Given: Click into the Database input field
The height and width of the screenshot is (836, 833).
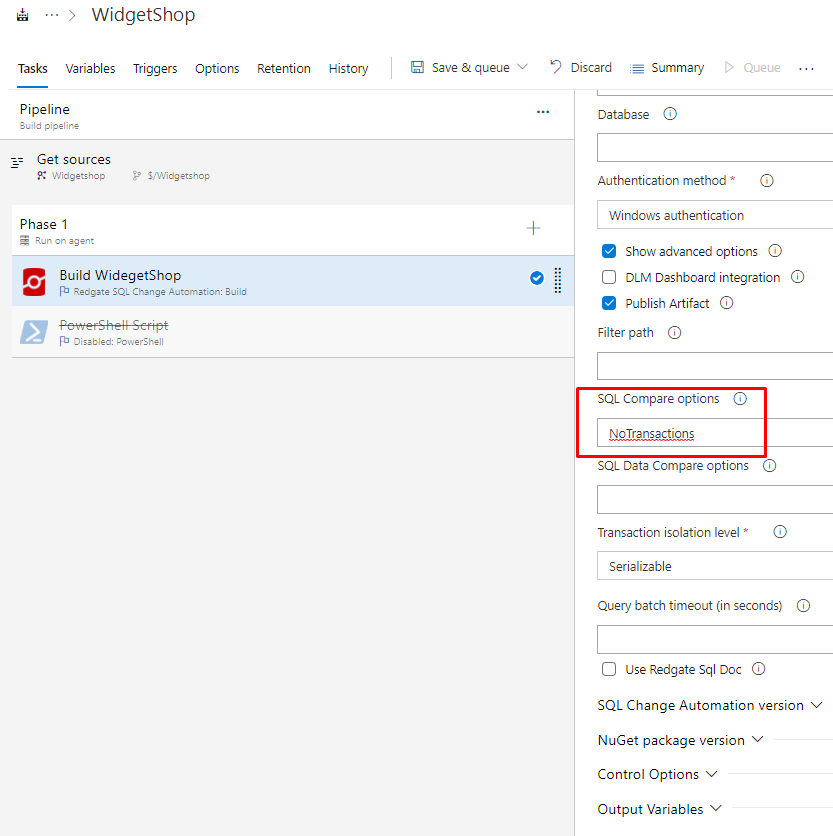Looking at the screenshot, I should coord(715,148).
